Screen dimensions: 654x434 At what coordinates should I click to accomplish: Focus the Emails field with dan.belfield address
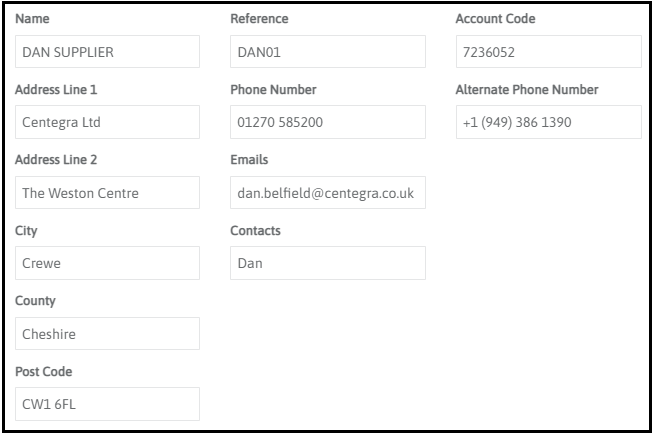point(327,193)
